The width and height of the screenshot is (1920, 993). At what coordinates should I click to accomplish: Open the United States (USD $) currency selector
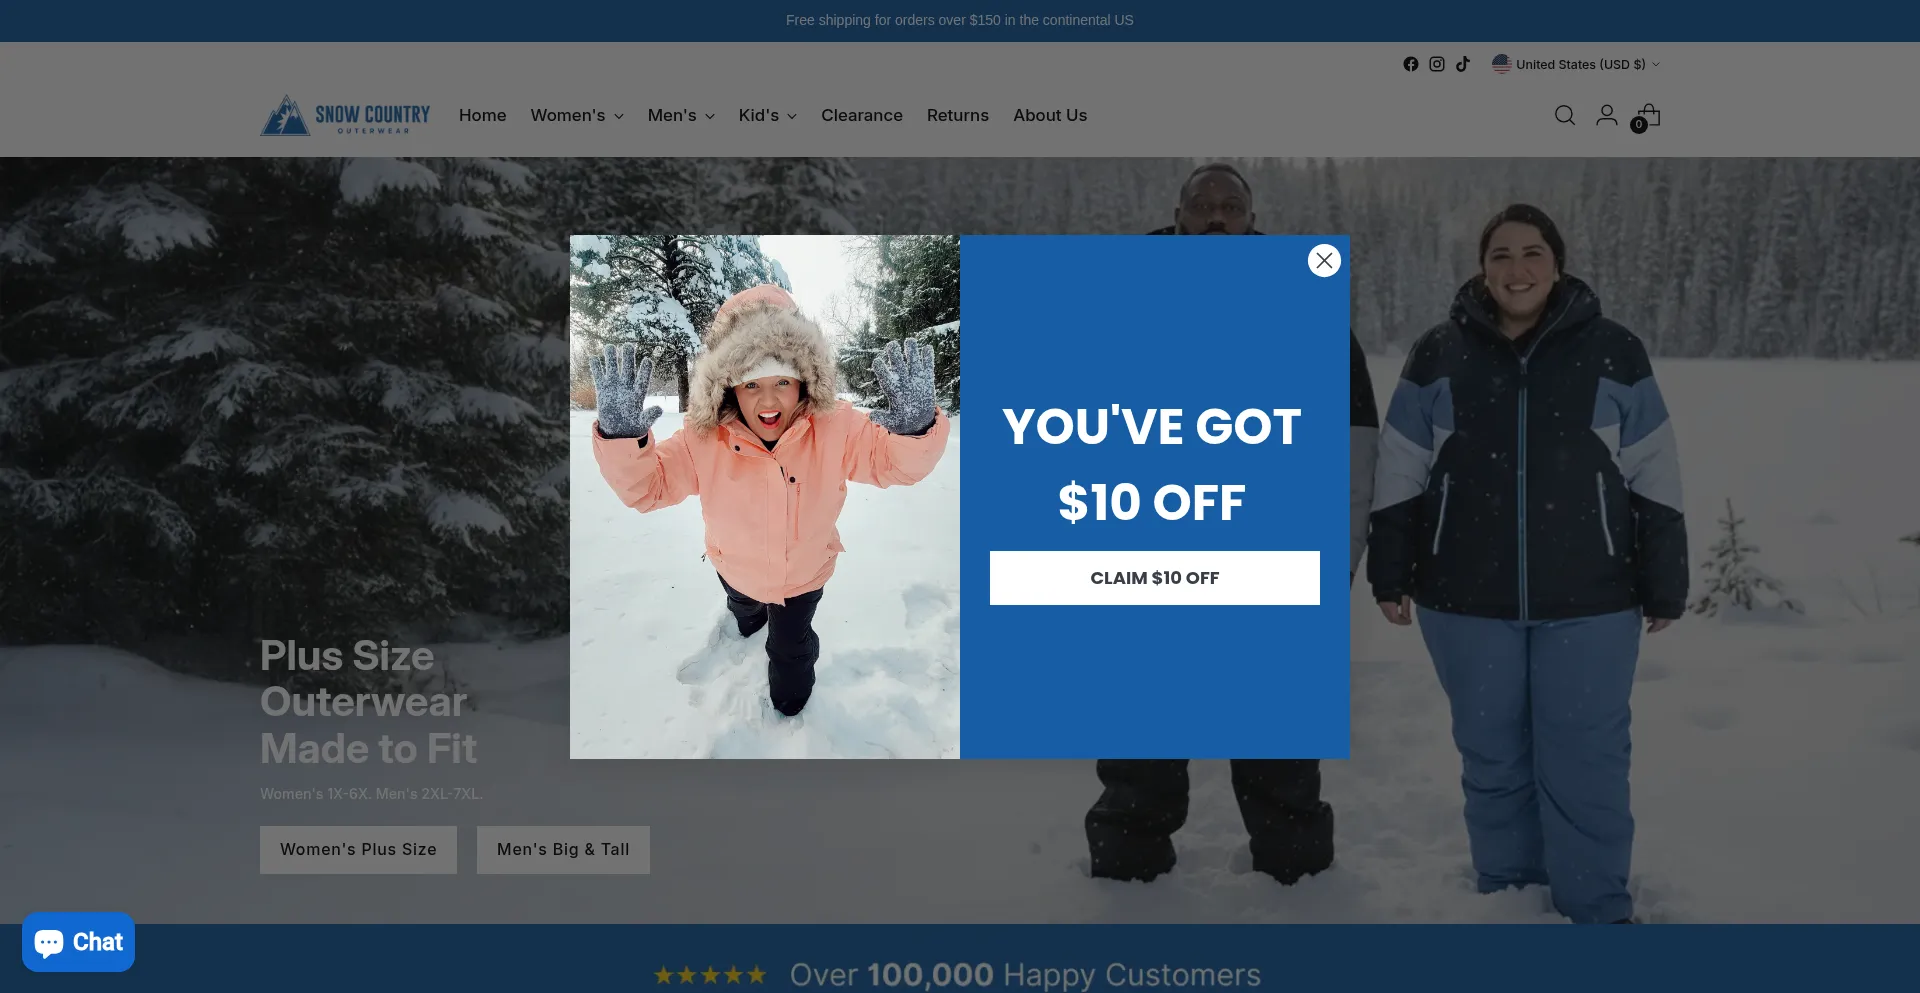click(1576, 64)
